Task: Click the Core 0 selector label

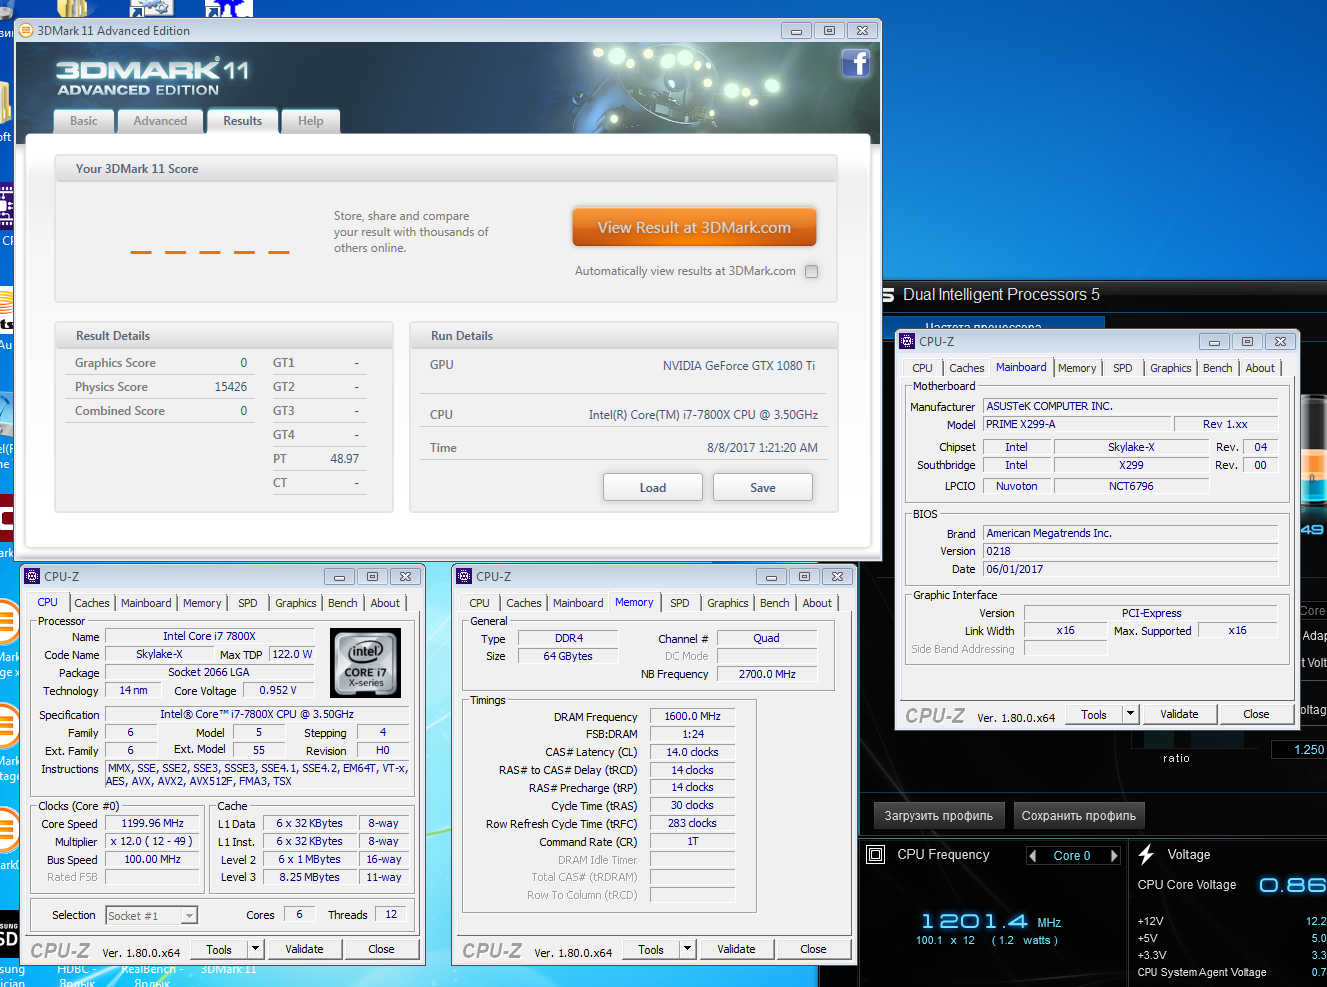Action: click(x=1072, y=856)
